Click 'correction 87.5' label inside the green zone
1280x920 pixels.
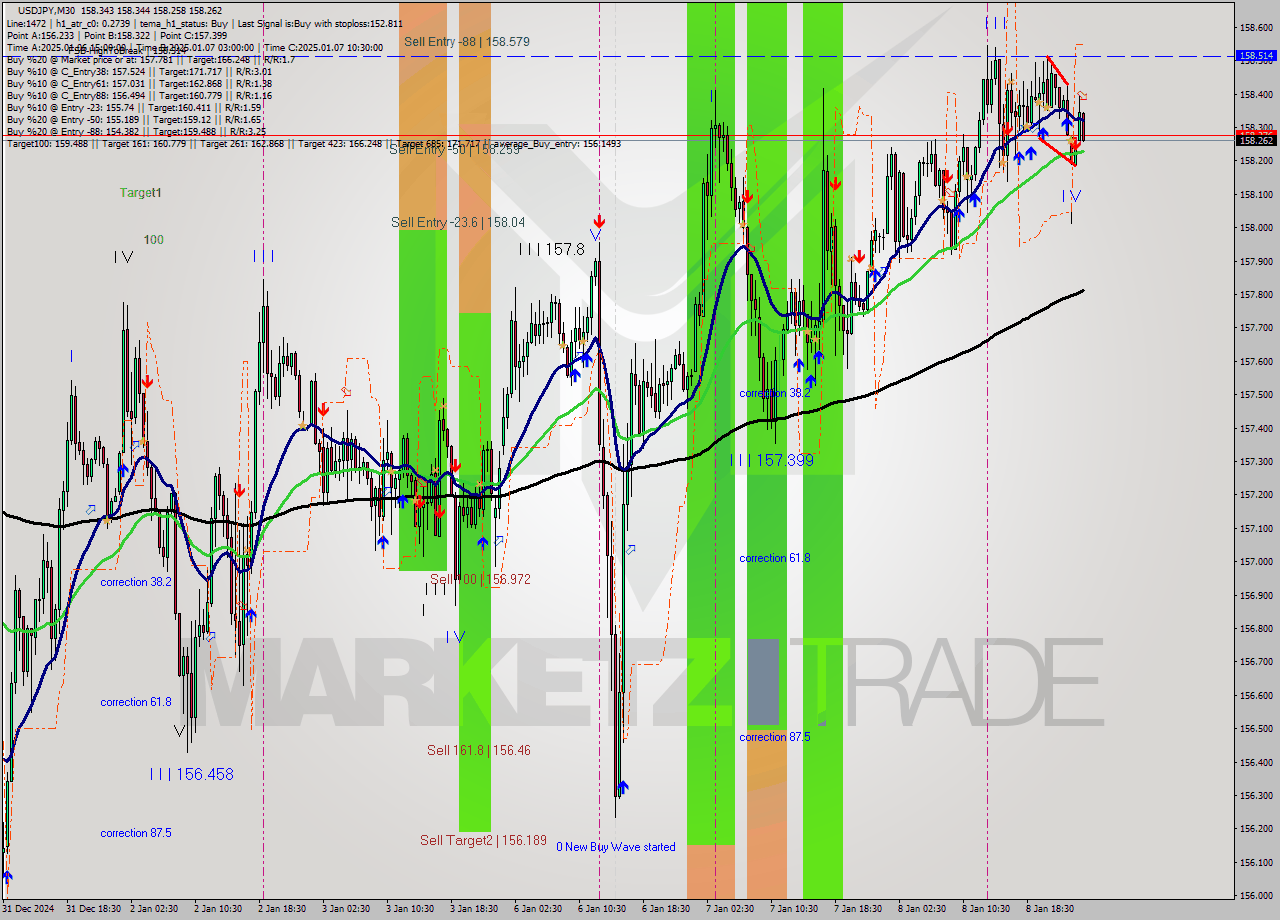(x=775, y=737)
